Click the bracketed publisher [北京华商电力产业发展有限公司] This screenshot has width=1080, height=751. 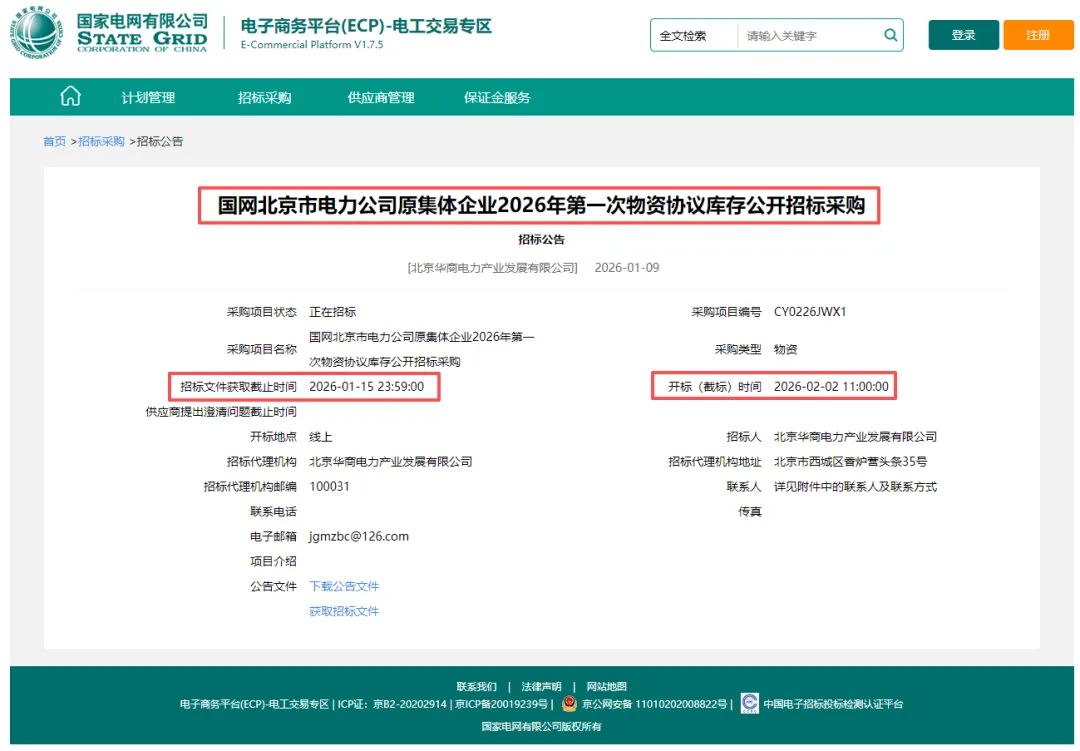(x=492, y=267)
